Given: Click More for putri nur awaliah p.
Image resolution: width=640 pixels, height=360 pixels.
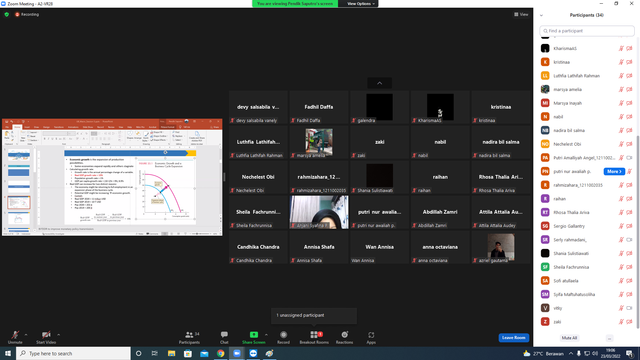Looking at the screenshot, I should 614,171.
